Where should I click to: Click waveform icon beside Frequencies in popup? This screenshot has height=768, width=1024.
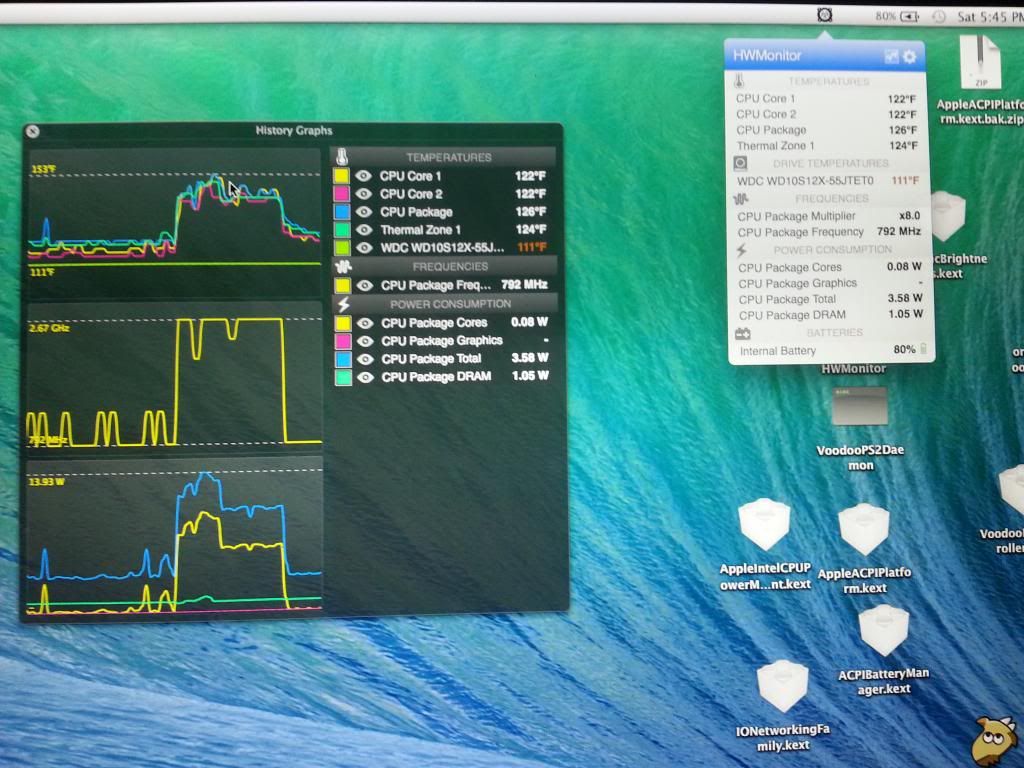pyautogui.click(x=741, y=199)
